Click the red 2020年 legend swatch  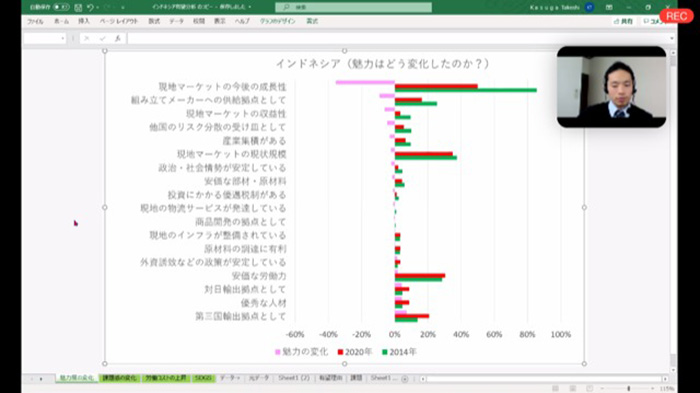340,352
